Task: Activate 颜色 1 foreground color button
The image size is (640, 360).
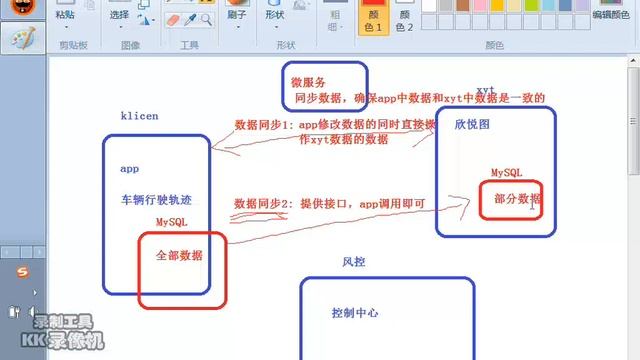Action: point(373,18)
